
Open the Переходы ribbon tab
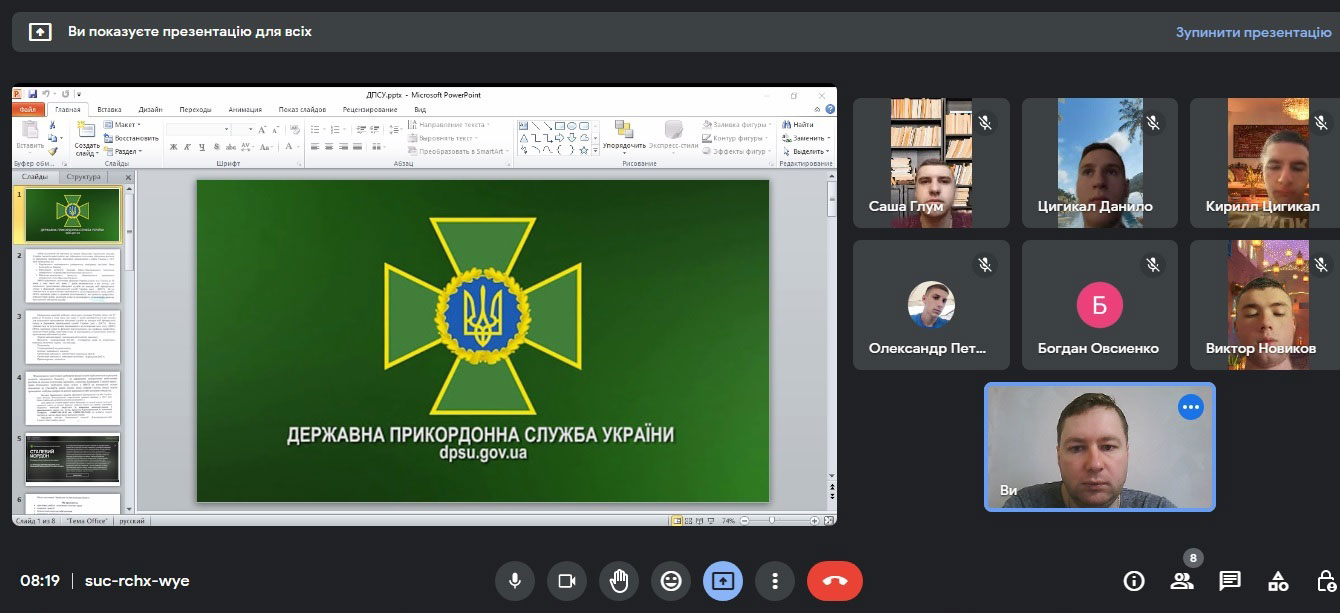(x=196, y=110)
